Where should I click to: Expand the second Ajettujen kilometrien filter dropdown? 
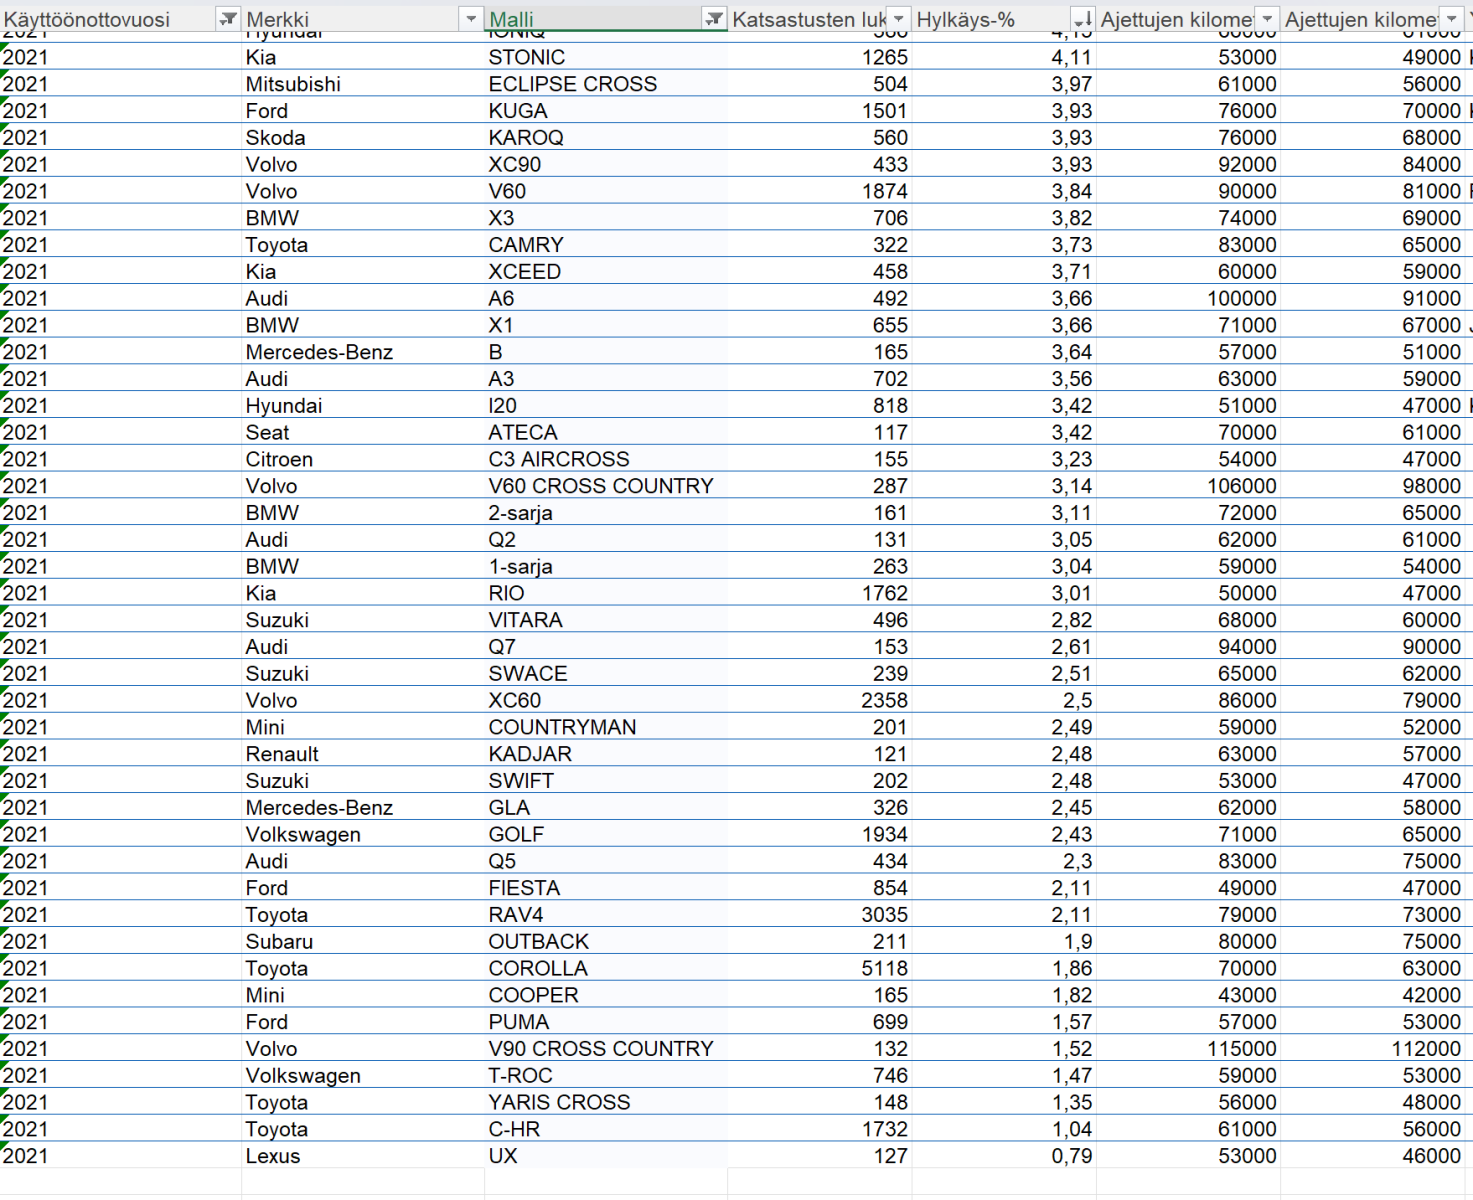click(1451, 19)
